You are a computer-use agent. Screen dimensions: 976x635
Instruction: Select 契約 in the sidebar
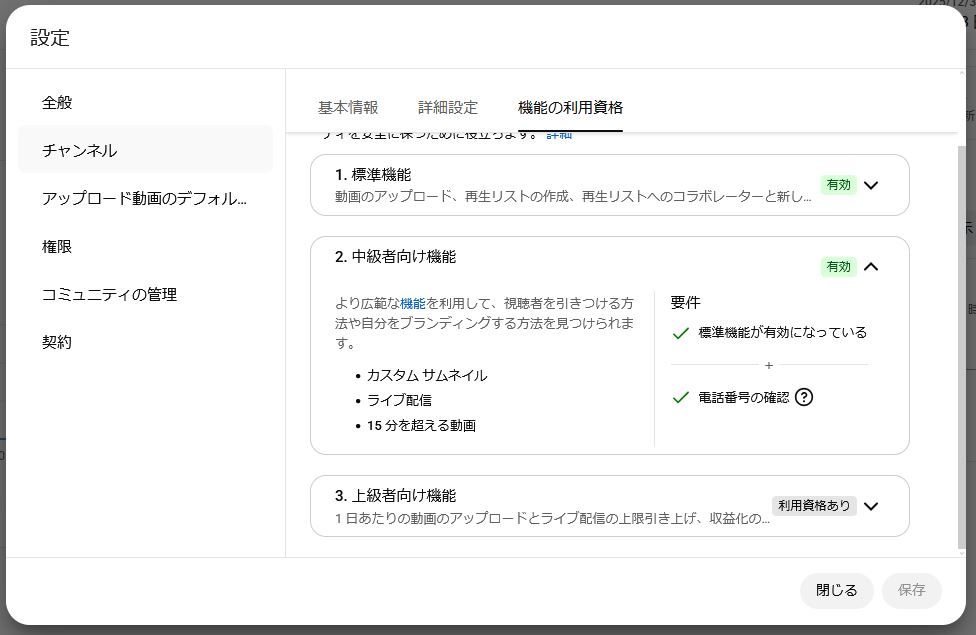(x=57, y=342)
